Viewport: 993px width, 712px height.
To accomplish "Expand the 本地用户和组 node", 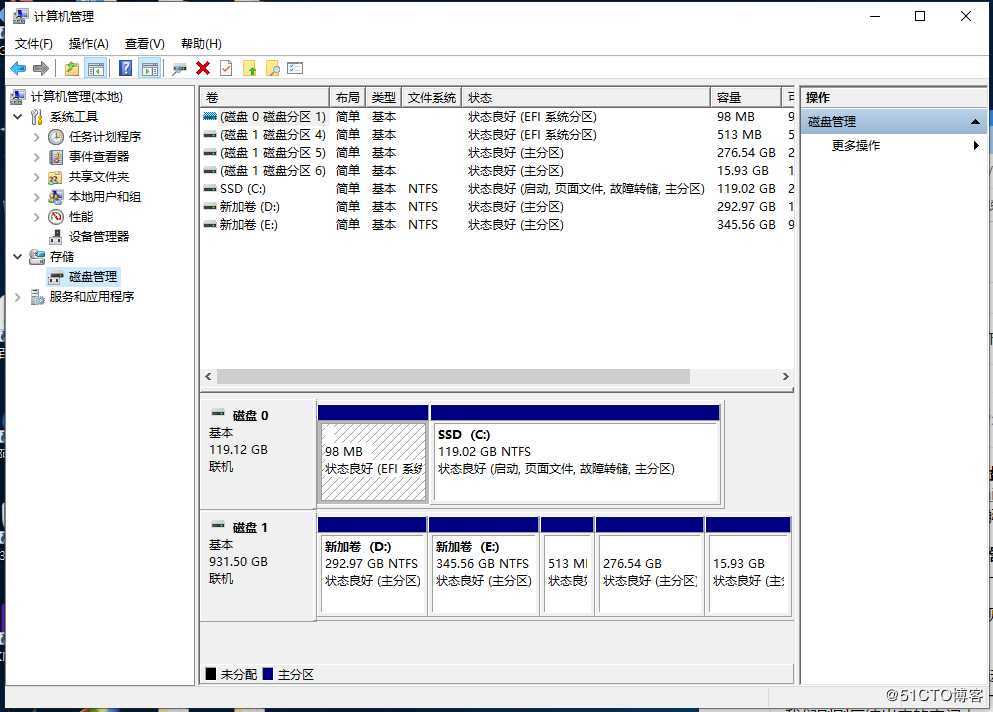I will click(x=36, y=197).
